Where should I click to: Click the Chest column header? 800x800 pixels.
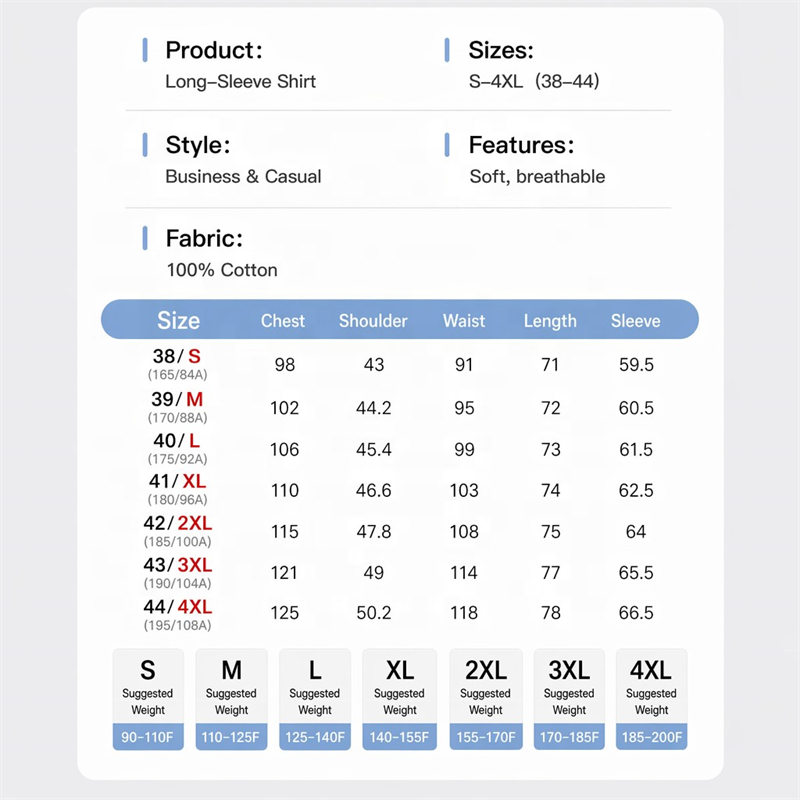283,321
